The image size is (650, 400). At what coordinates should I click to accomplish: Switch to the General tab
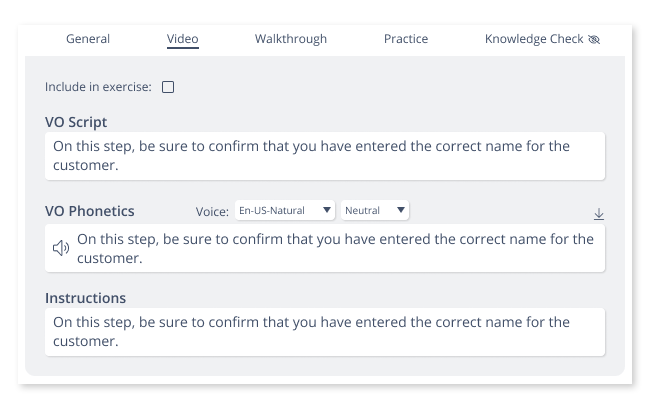(x=88, y=39)
